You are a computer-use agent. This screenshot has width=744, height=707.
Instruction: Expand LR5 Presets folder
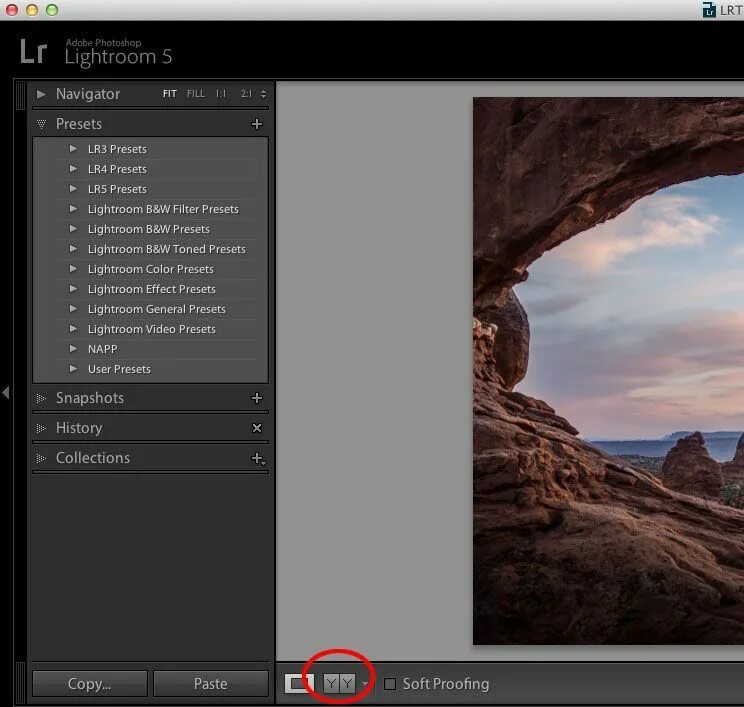73,188
